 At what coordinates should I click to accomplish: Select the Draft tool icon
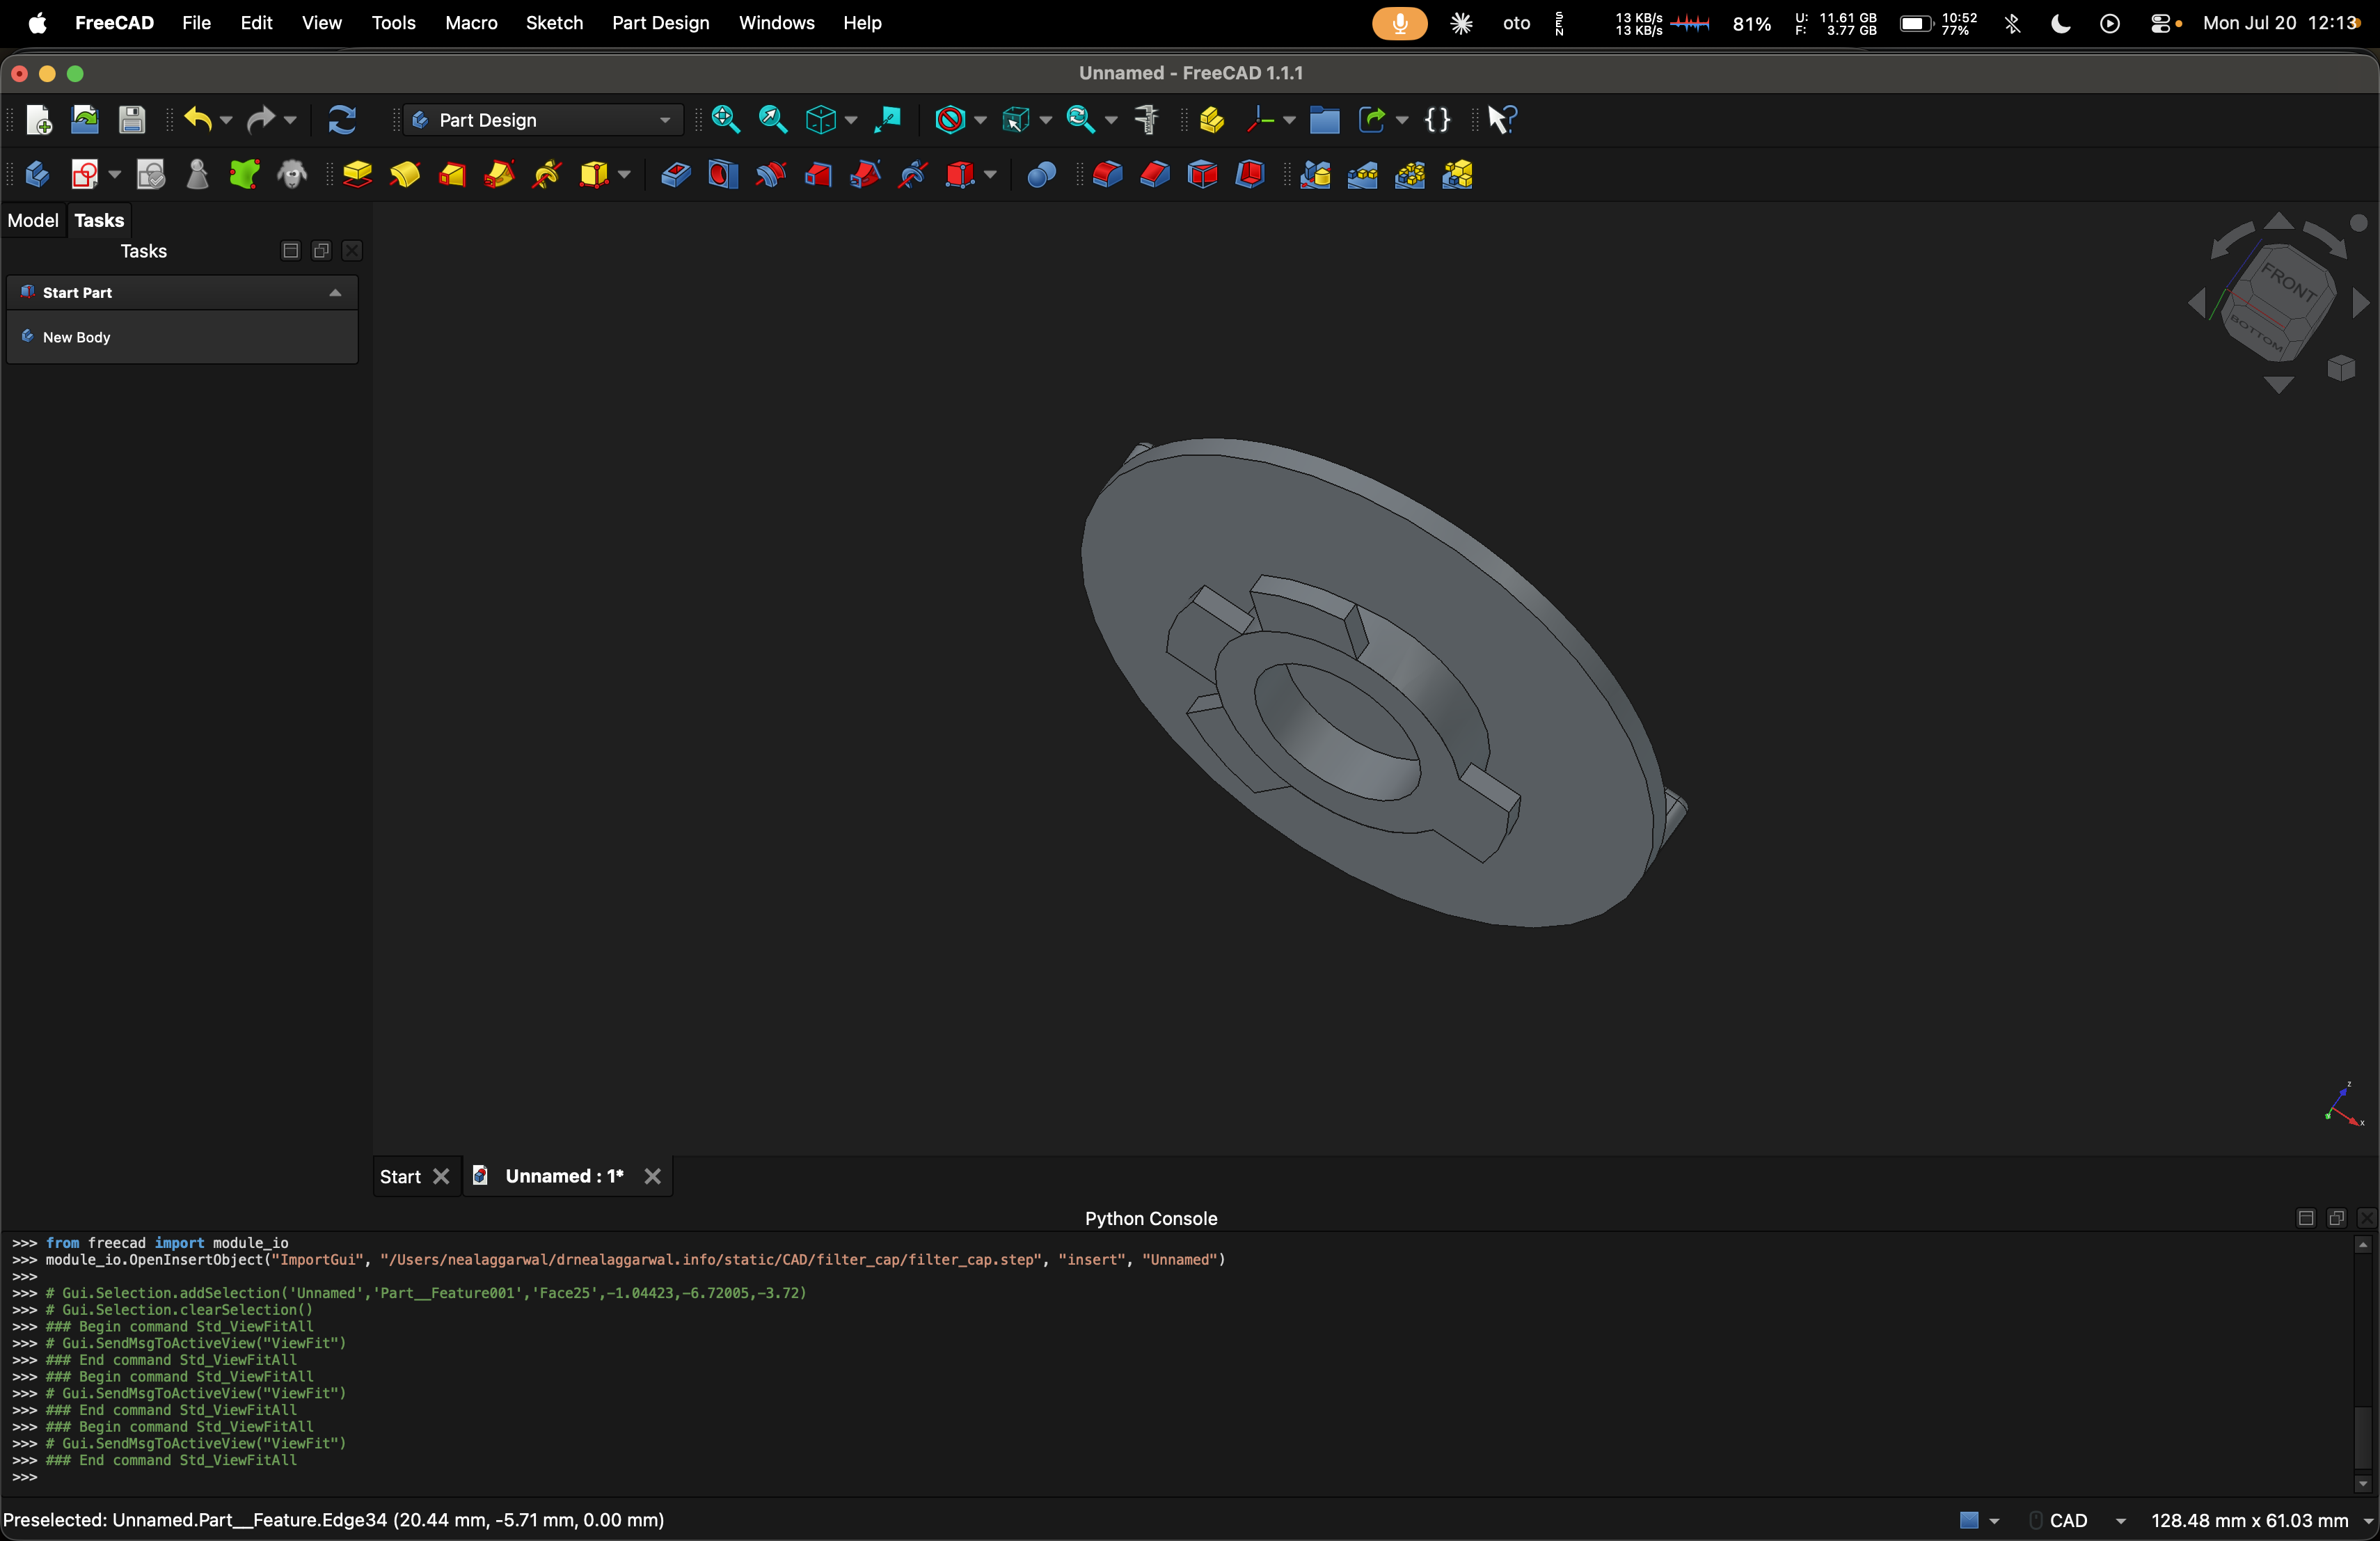pyautogui.click(x=1202, y=175)
